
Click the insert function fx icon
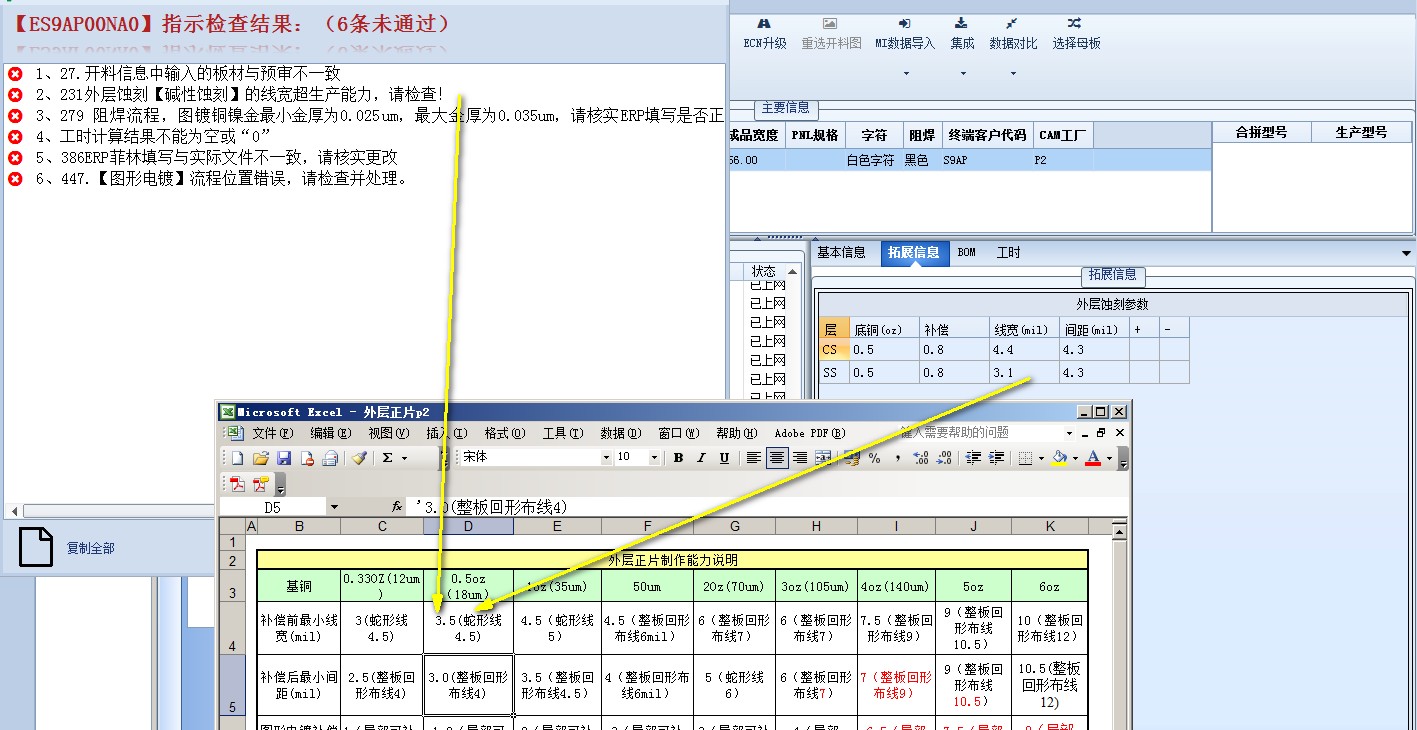397,507
